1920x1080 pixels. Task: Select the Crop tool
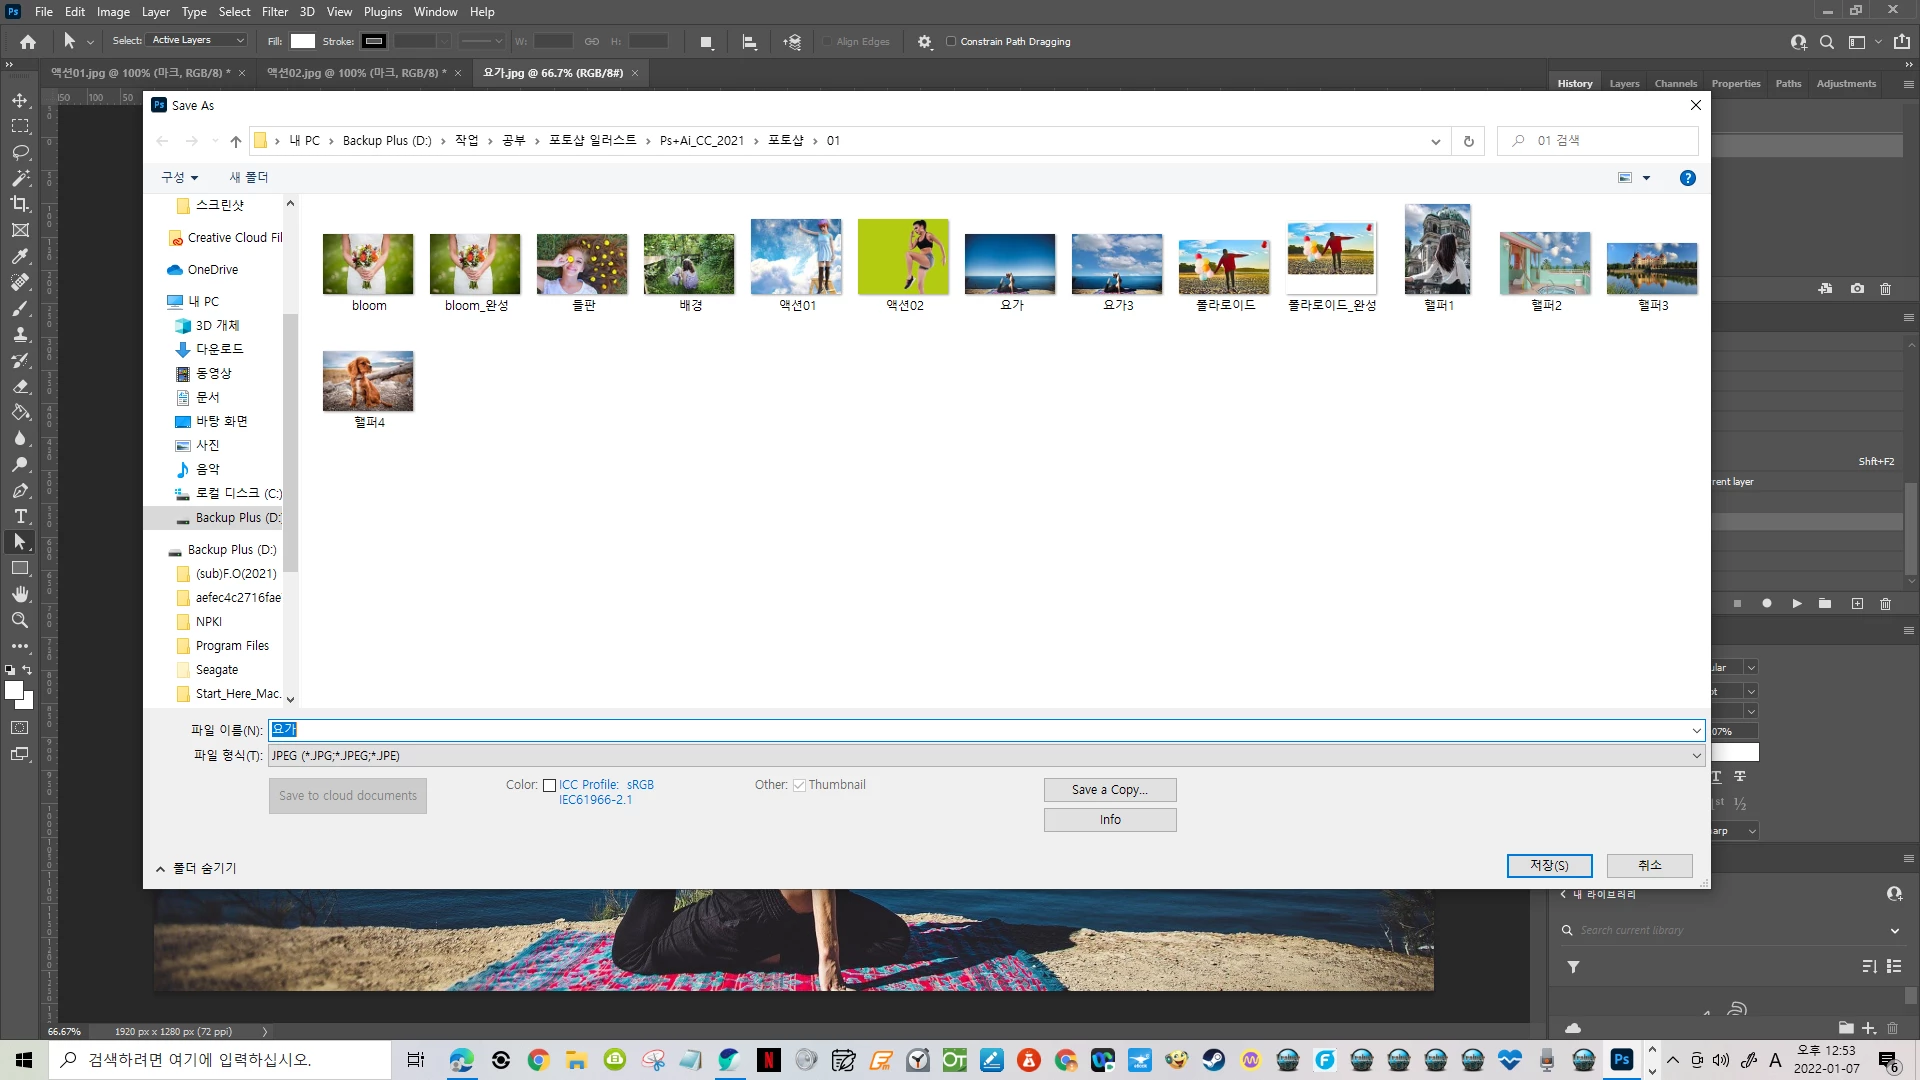pos(20,204)
